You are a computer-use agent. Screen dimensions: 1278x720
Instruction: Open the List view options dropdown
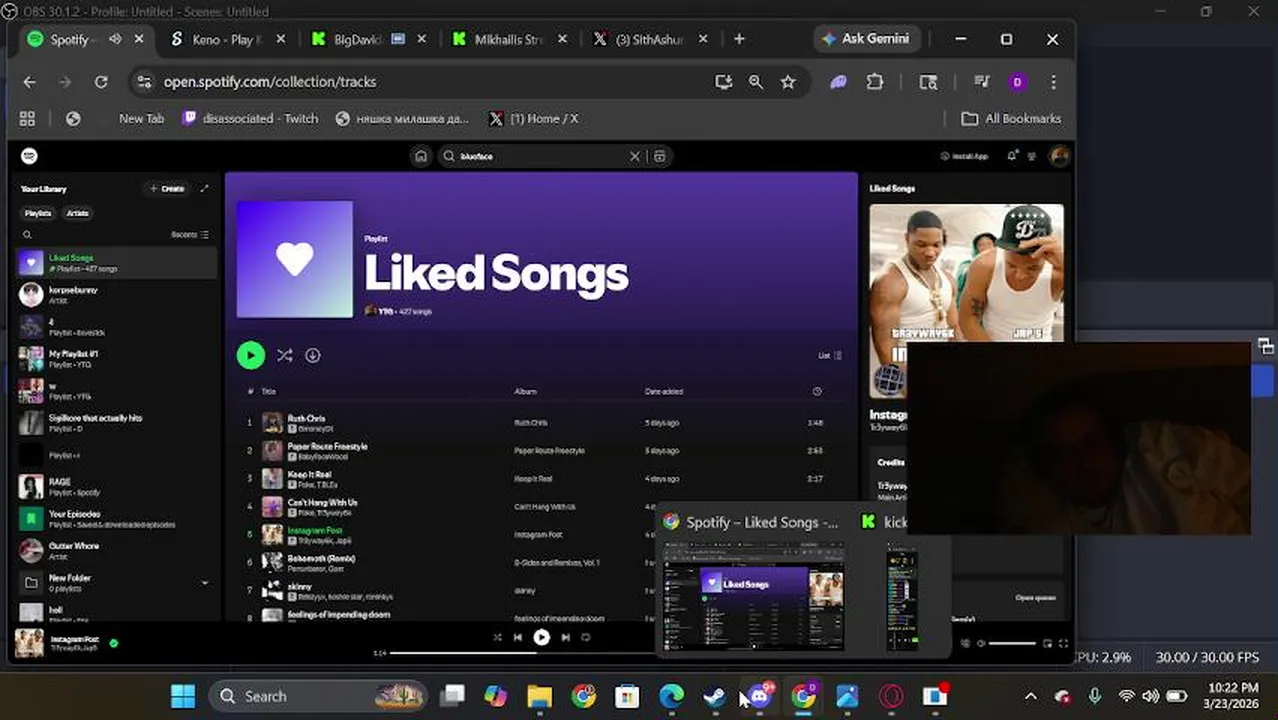coord(830,355)
